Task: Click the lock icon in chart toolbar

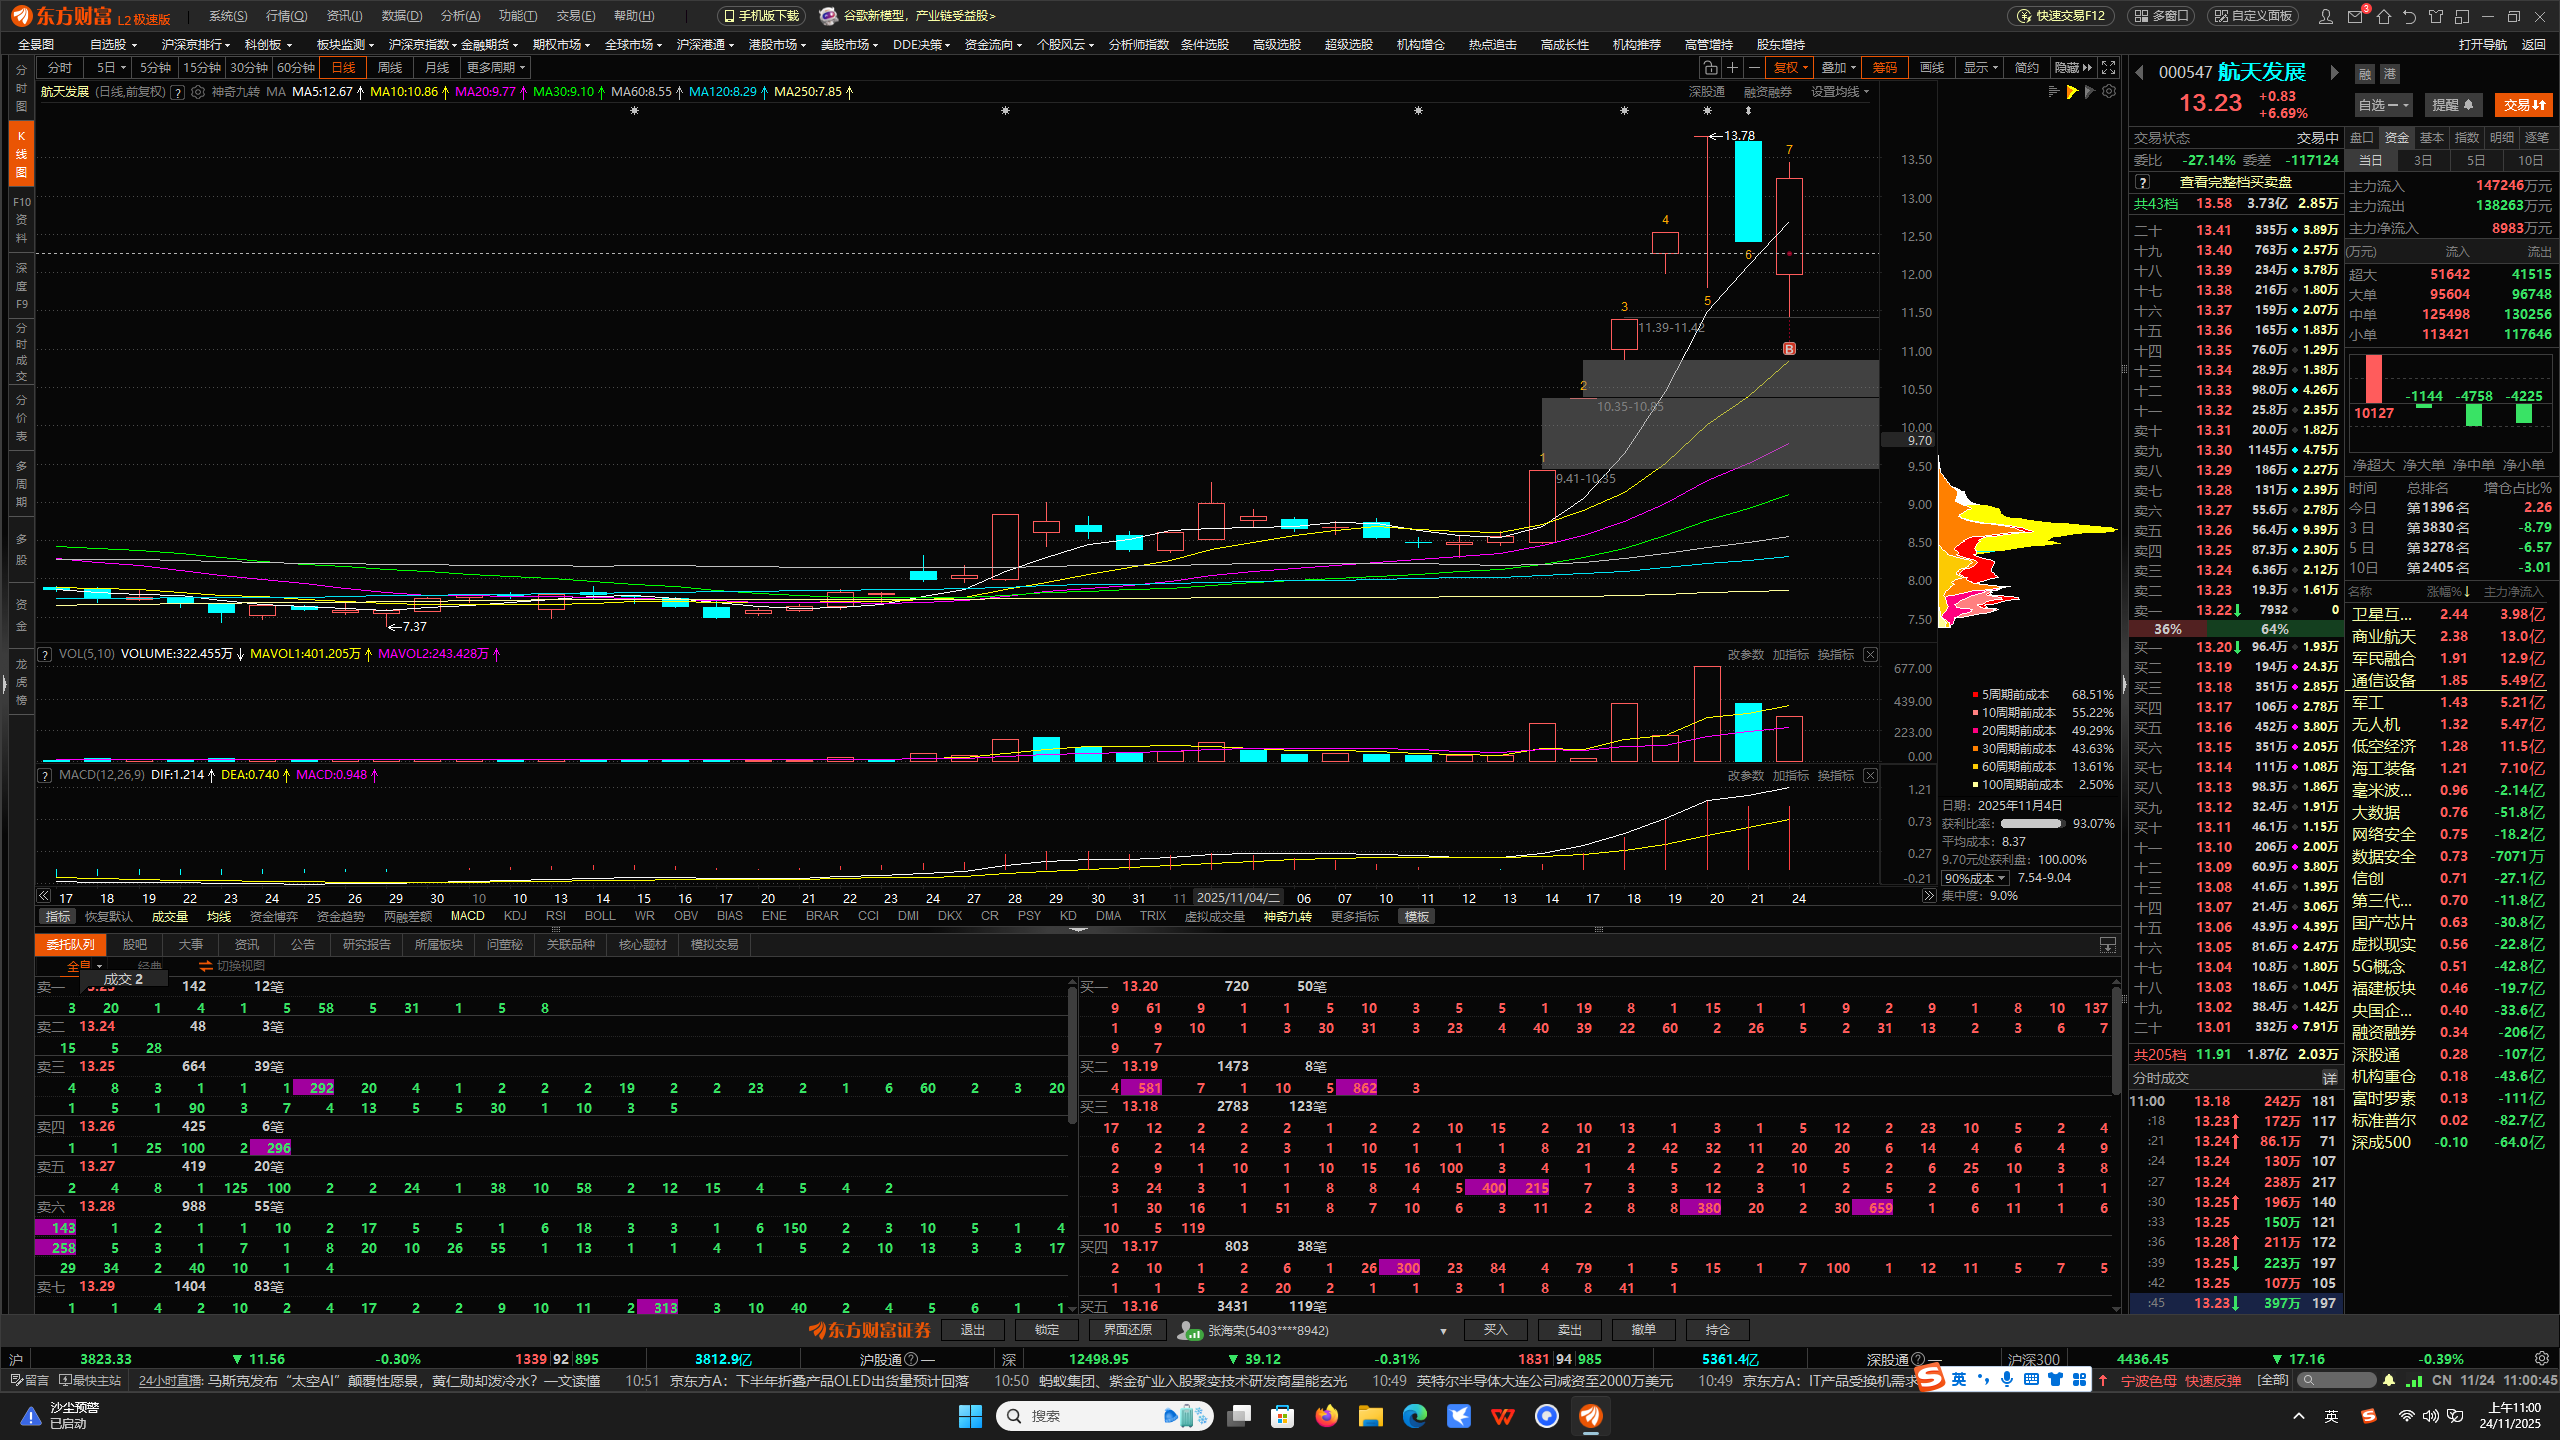Action: pyautogui.click(x=1710, y=68)
